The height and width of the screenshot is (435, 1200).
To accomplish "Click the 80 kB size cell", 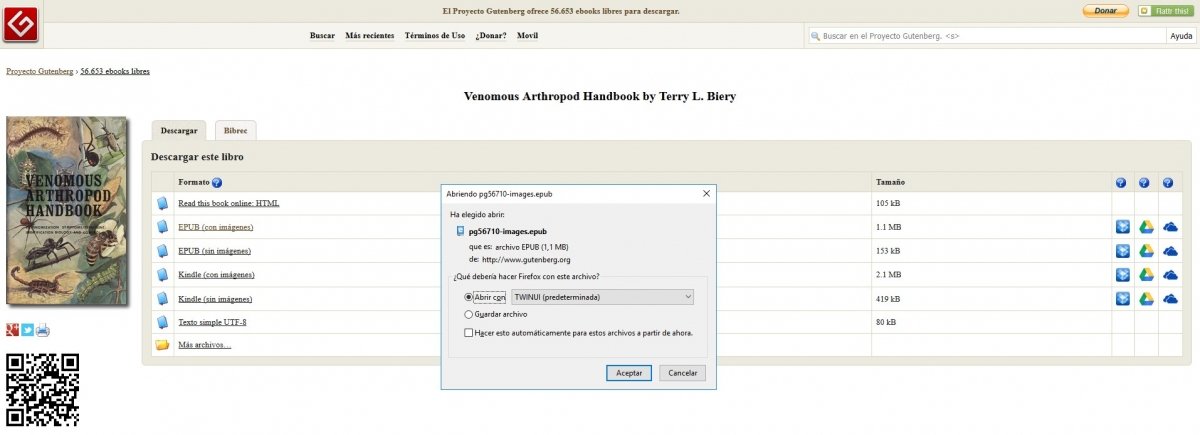I will point(990,322).
